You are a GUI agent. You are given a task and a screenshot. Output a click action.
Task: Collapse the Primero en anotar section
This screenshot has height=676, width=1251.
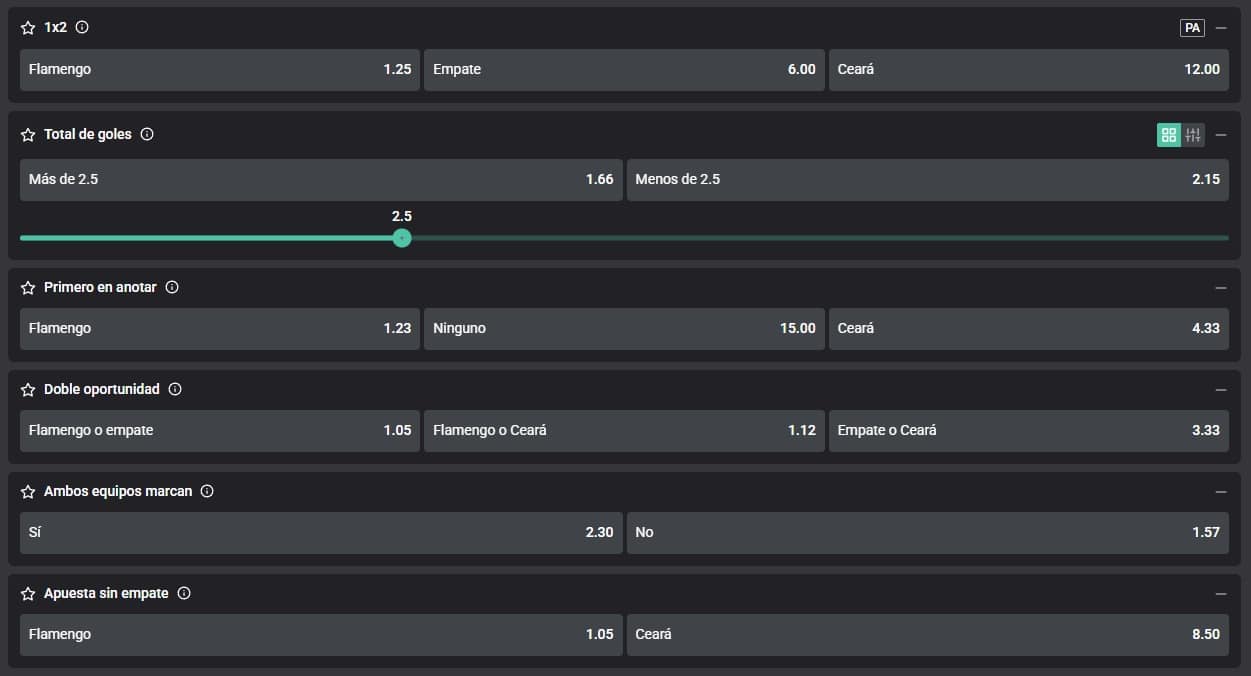click(1220, 287)
